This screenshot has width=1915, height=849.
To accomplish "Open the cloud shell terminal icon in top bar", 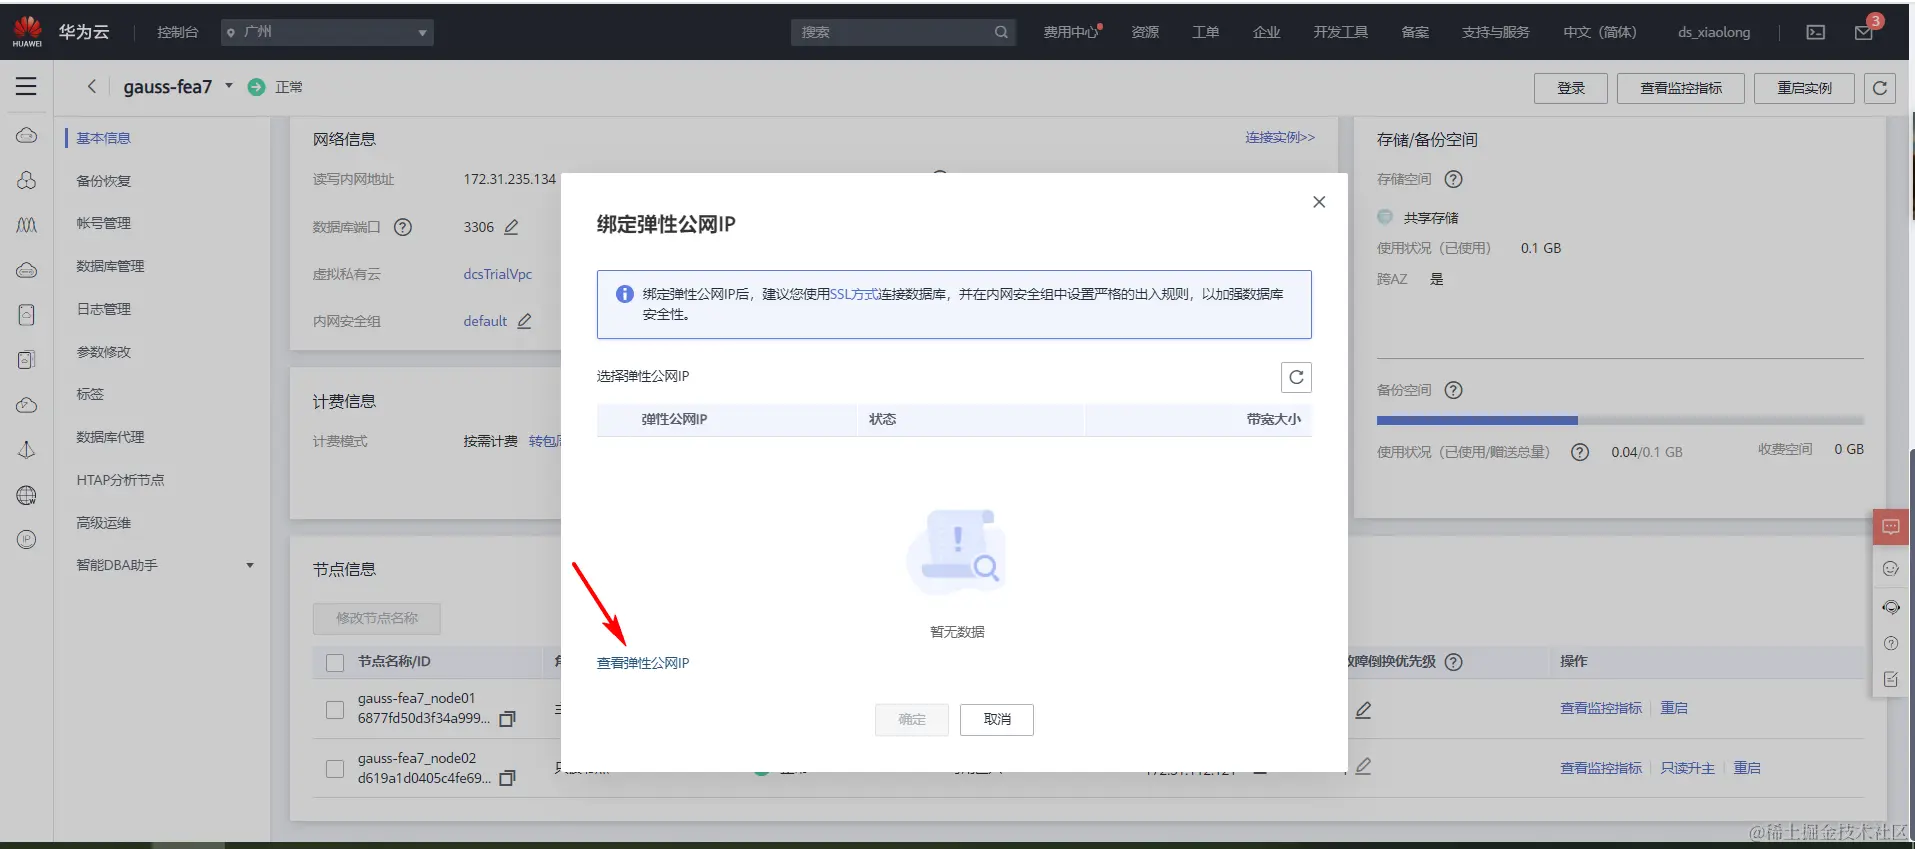I will (1815, 32).
